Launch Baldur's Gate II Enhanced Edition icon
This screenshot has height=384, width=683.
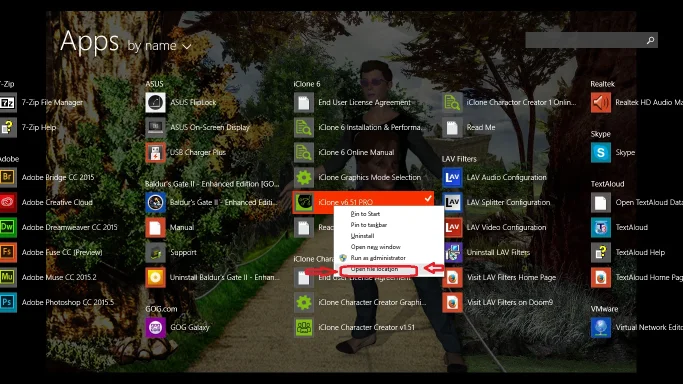[155, 202]
